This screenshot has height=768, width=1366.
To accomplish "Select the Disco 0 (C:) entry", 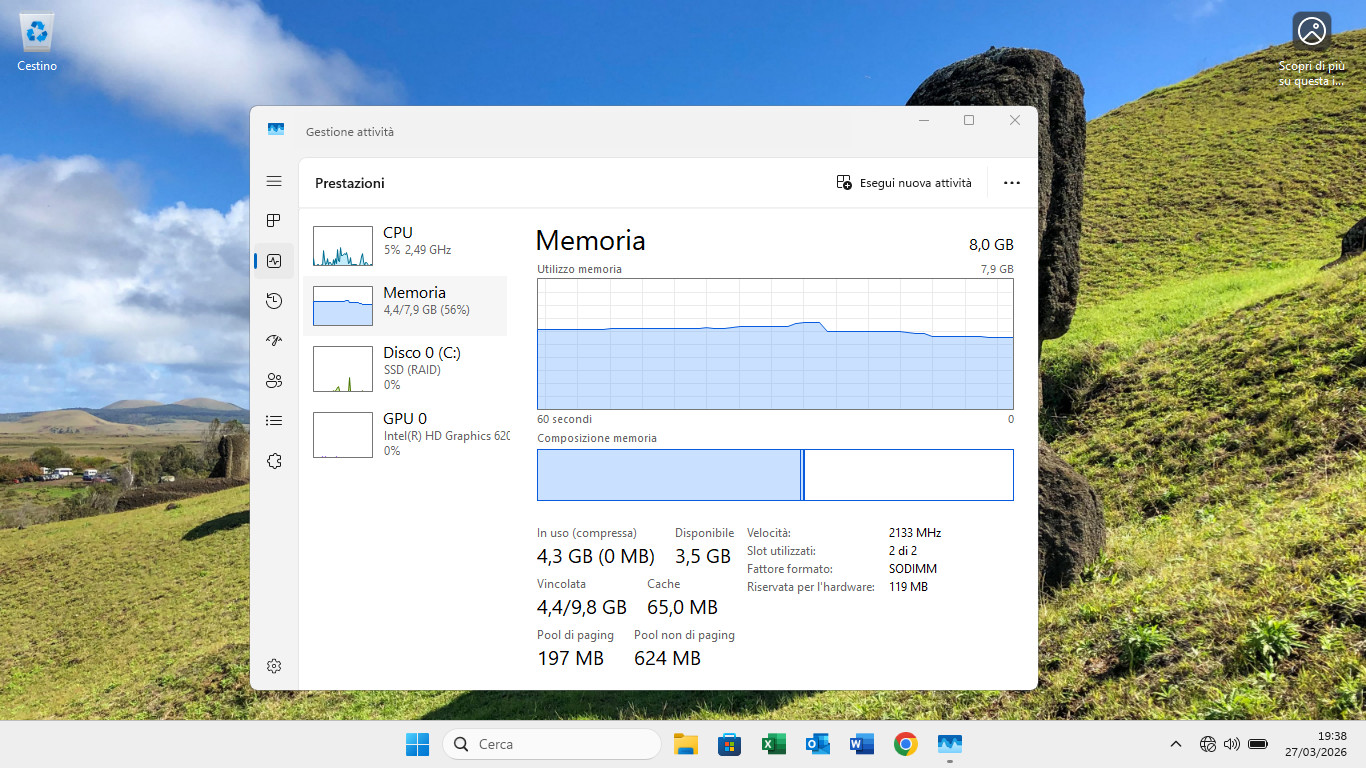I will (x=405, y=369).
